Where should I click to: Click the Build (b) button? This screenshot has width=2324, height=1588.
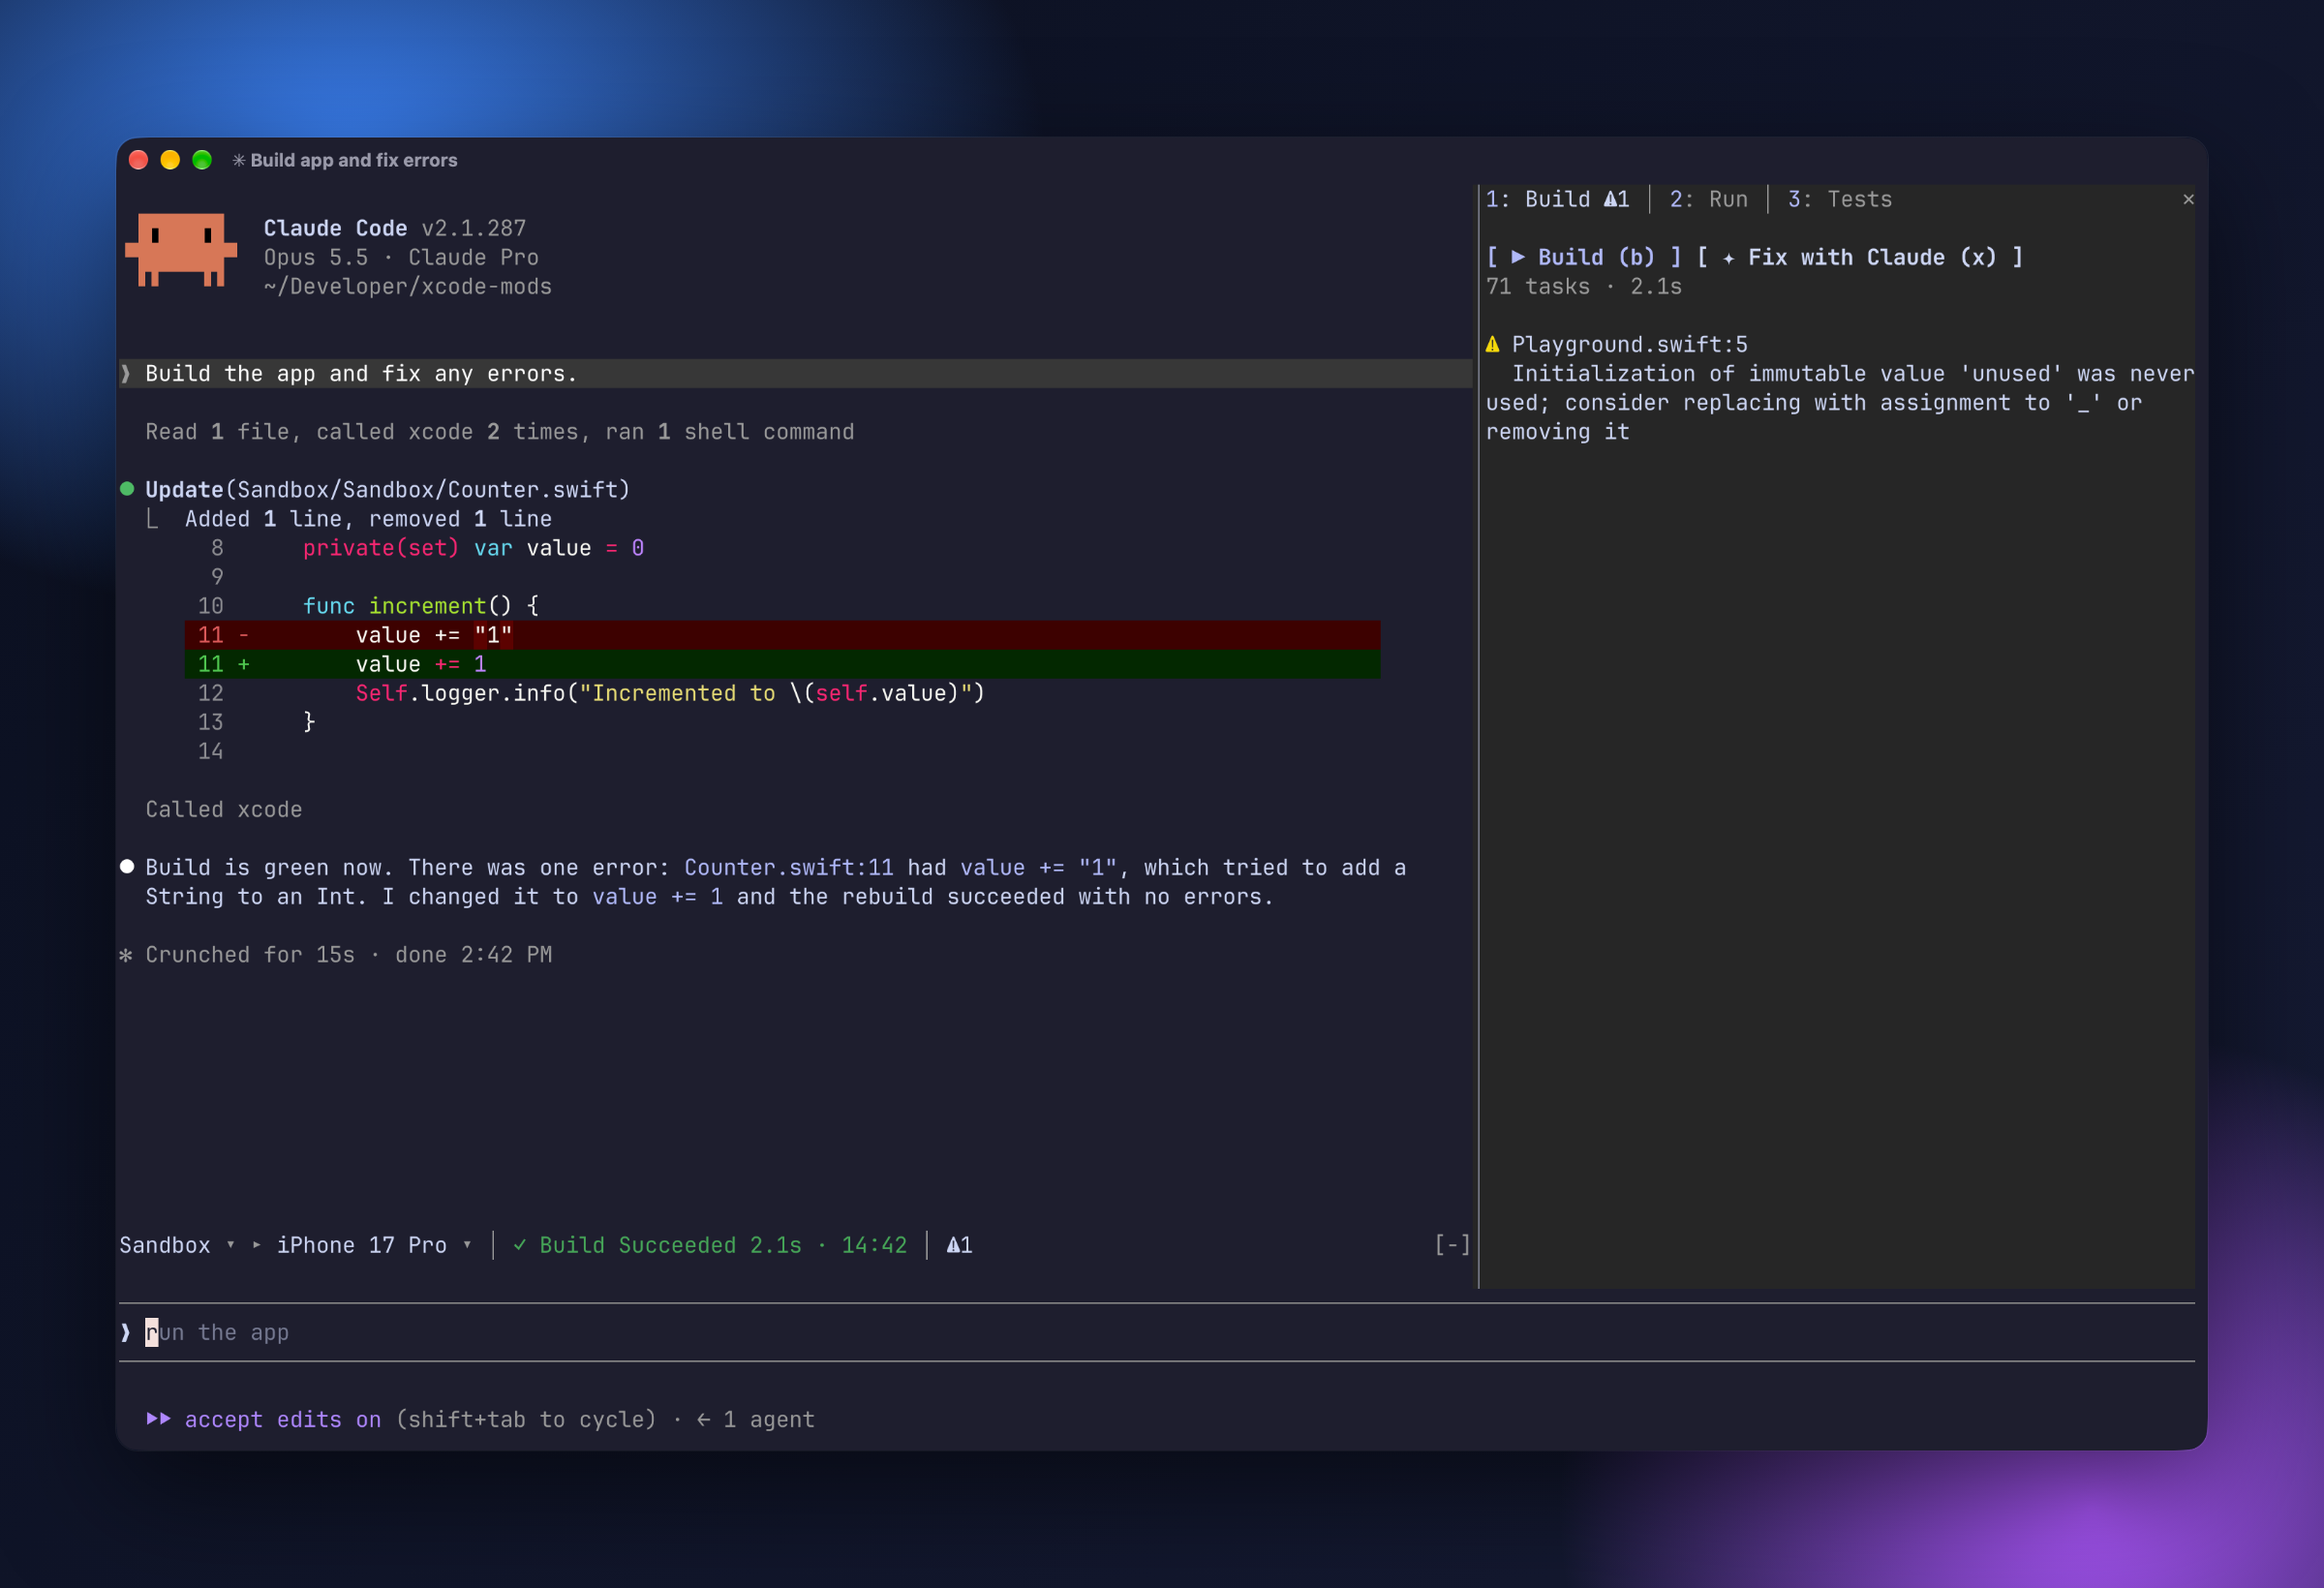click(1584, 258)
